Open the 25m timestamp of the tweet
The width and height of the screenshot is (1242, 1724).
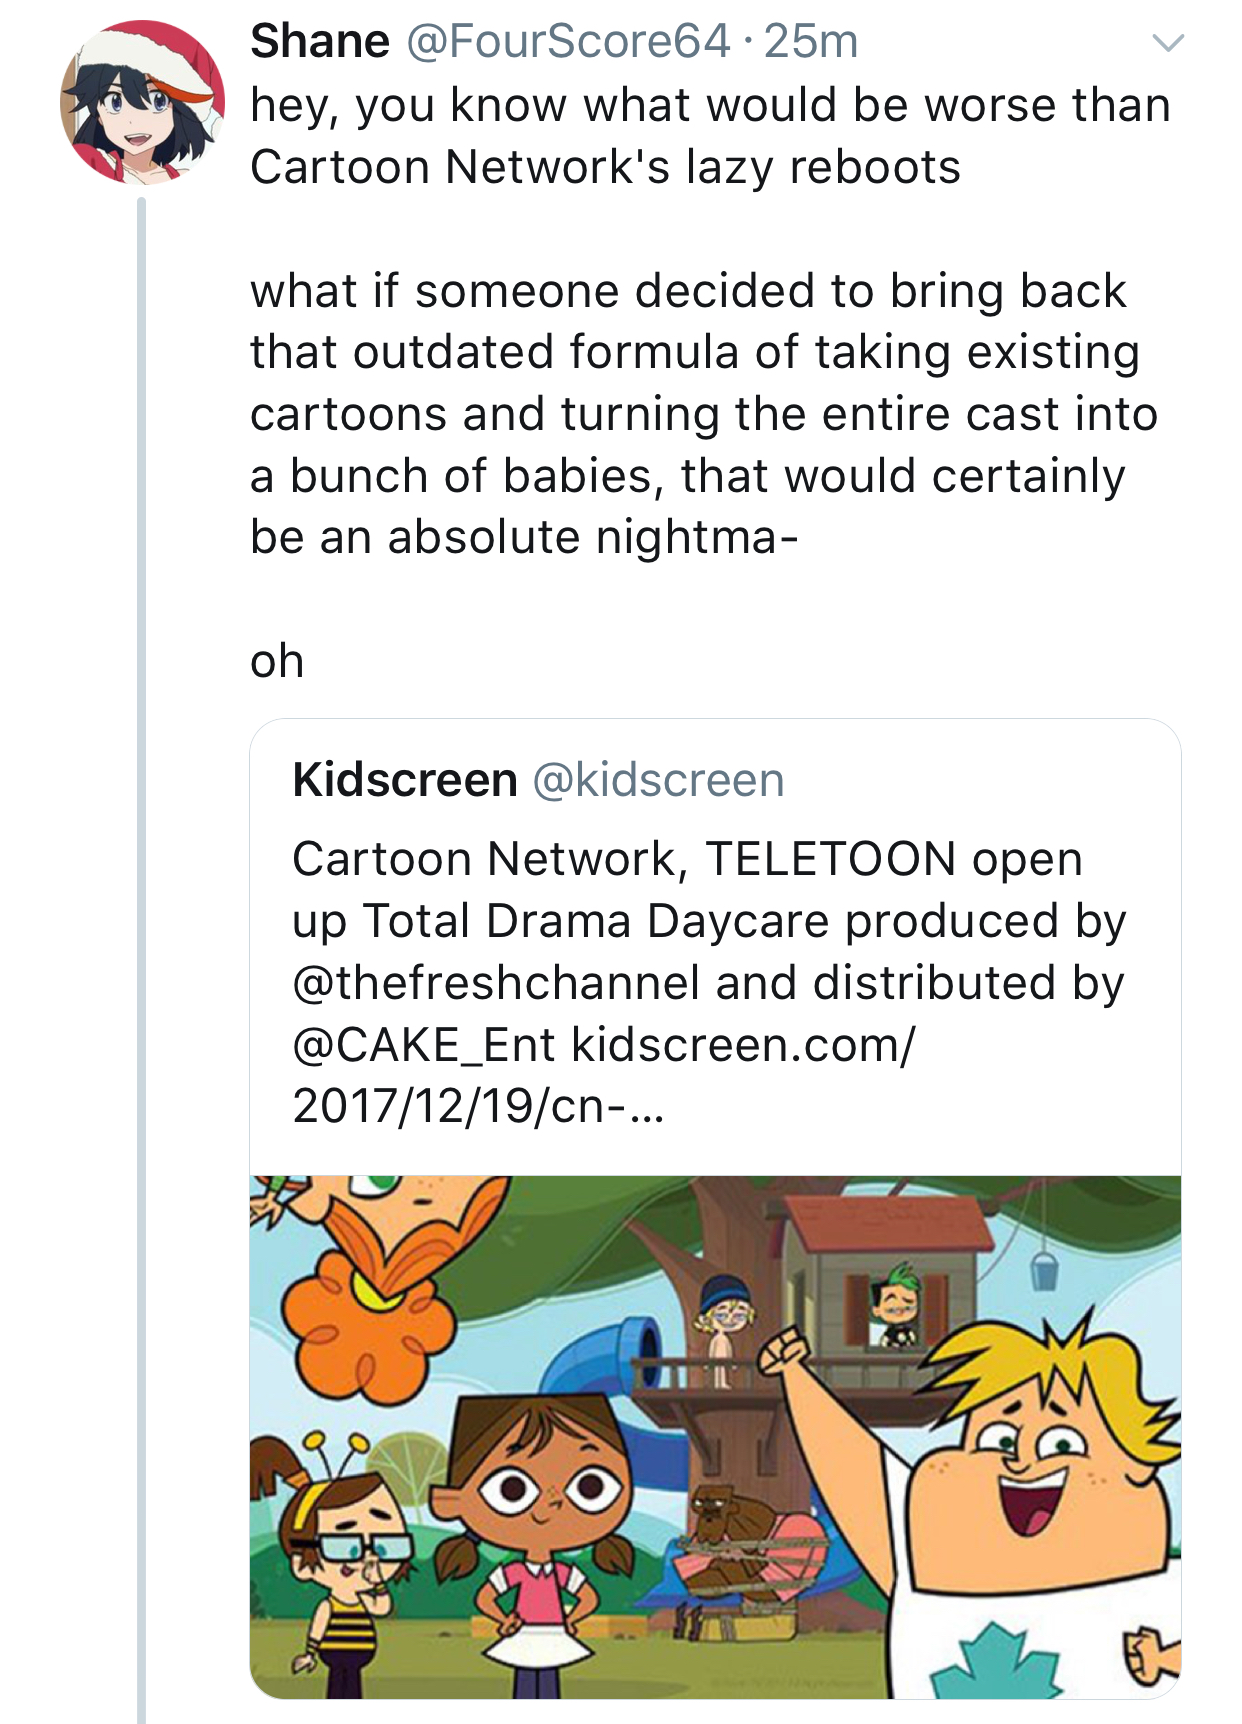point(811,42)
